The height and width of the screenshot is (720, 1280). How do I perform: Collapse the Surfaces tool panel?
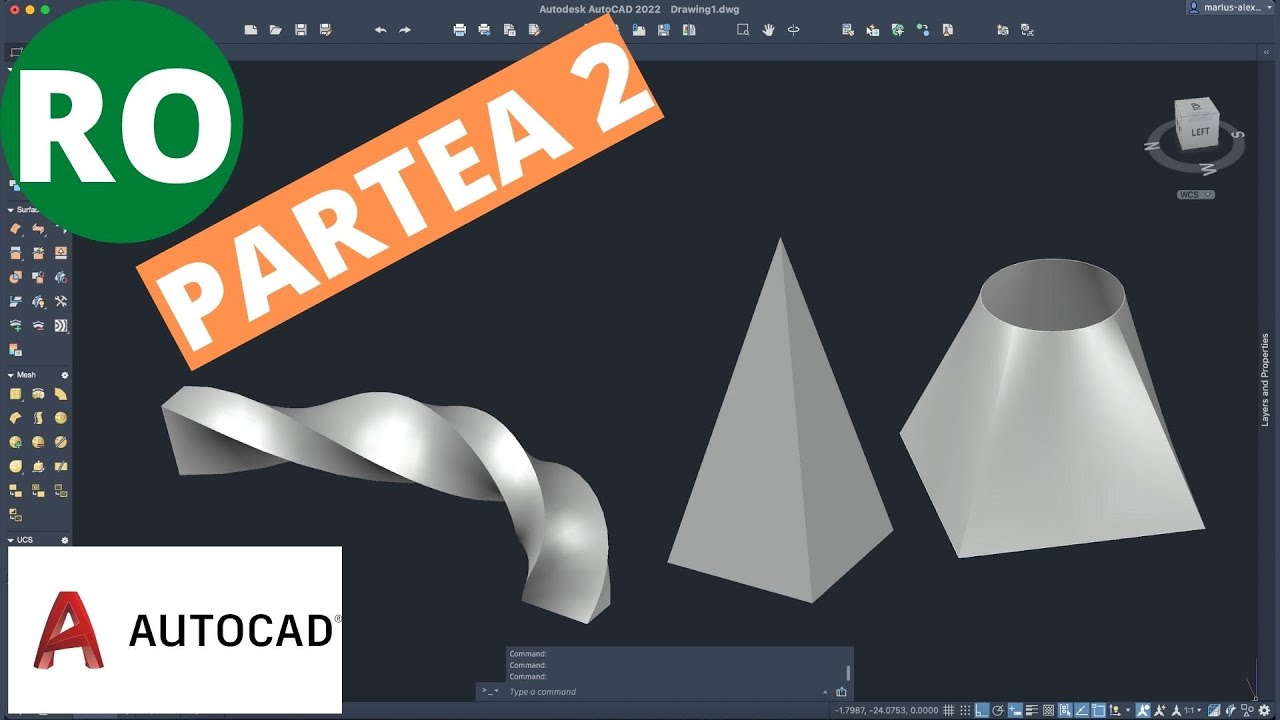click(11, 210)
